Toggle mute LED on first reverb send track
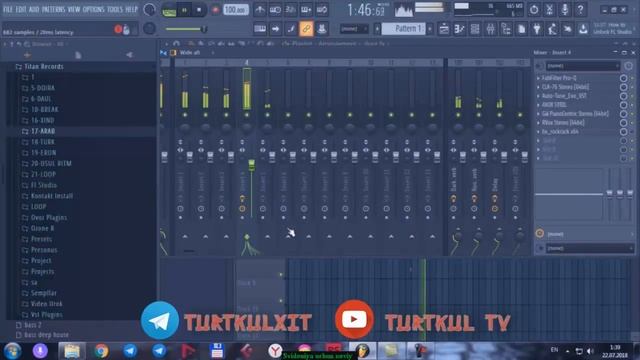 [458, 115]
